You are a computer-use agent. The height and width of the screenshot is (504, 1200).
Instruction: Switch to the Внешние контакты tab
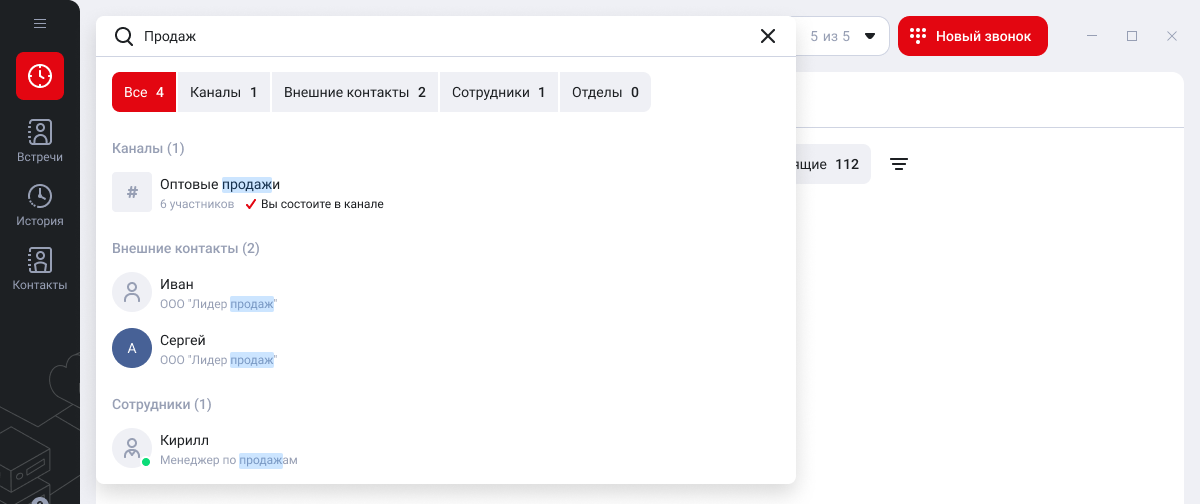(x=354, y=92)
